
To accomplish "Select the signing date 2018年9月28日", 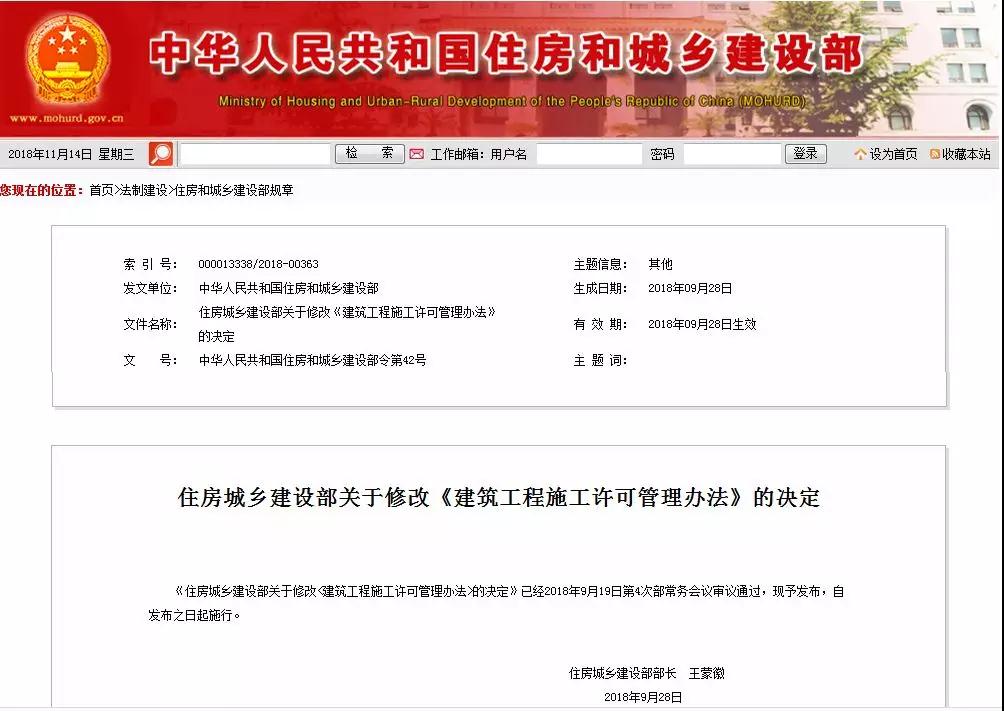I will coord(643,697).
